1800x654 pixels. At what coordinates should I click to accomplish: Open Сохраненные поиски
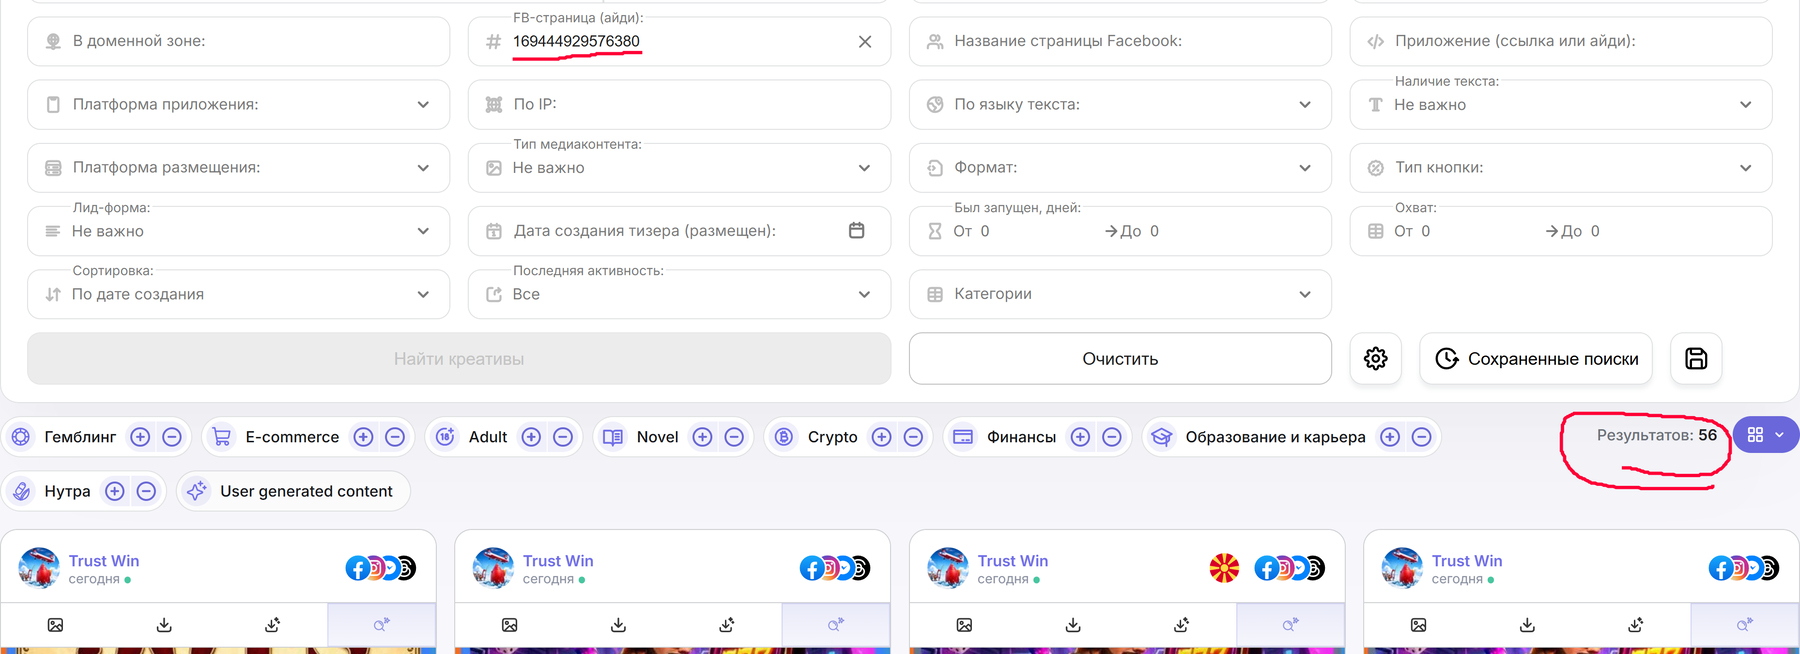pyautogui.click(x=1536, y=358)
